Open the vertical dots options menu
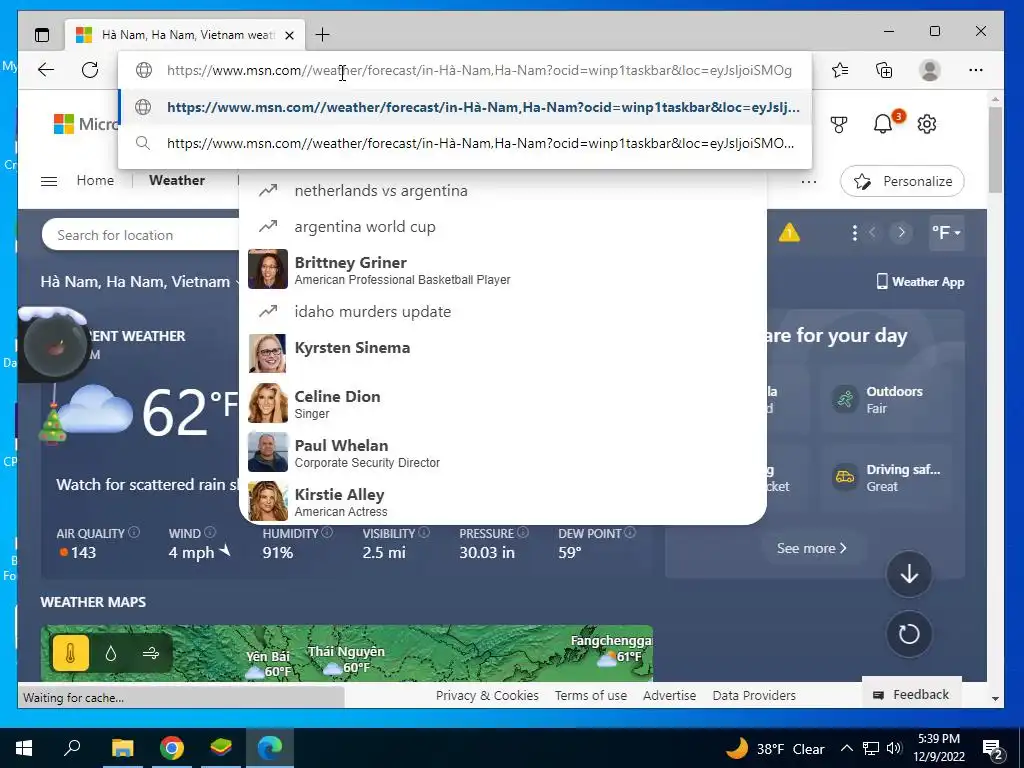This screenshot has height=768, width=1024. [x=854, y=233]
